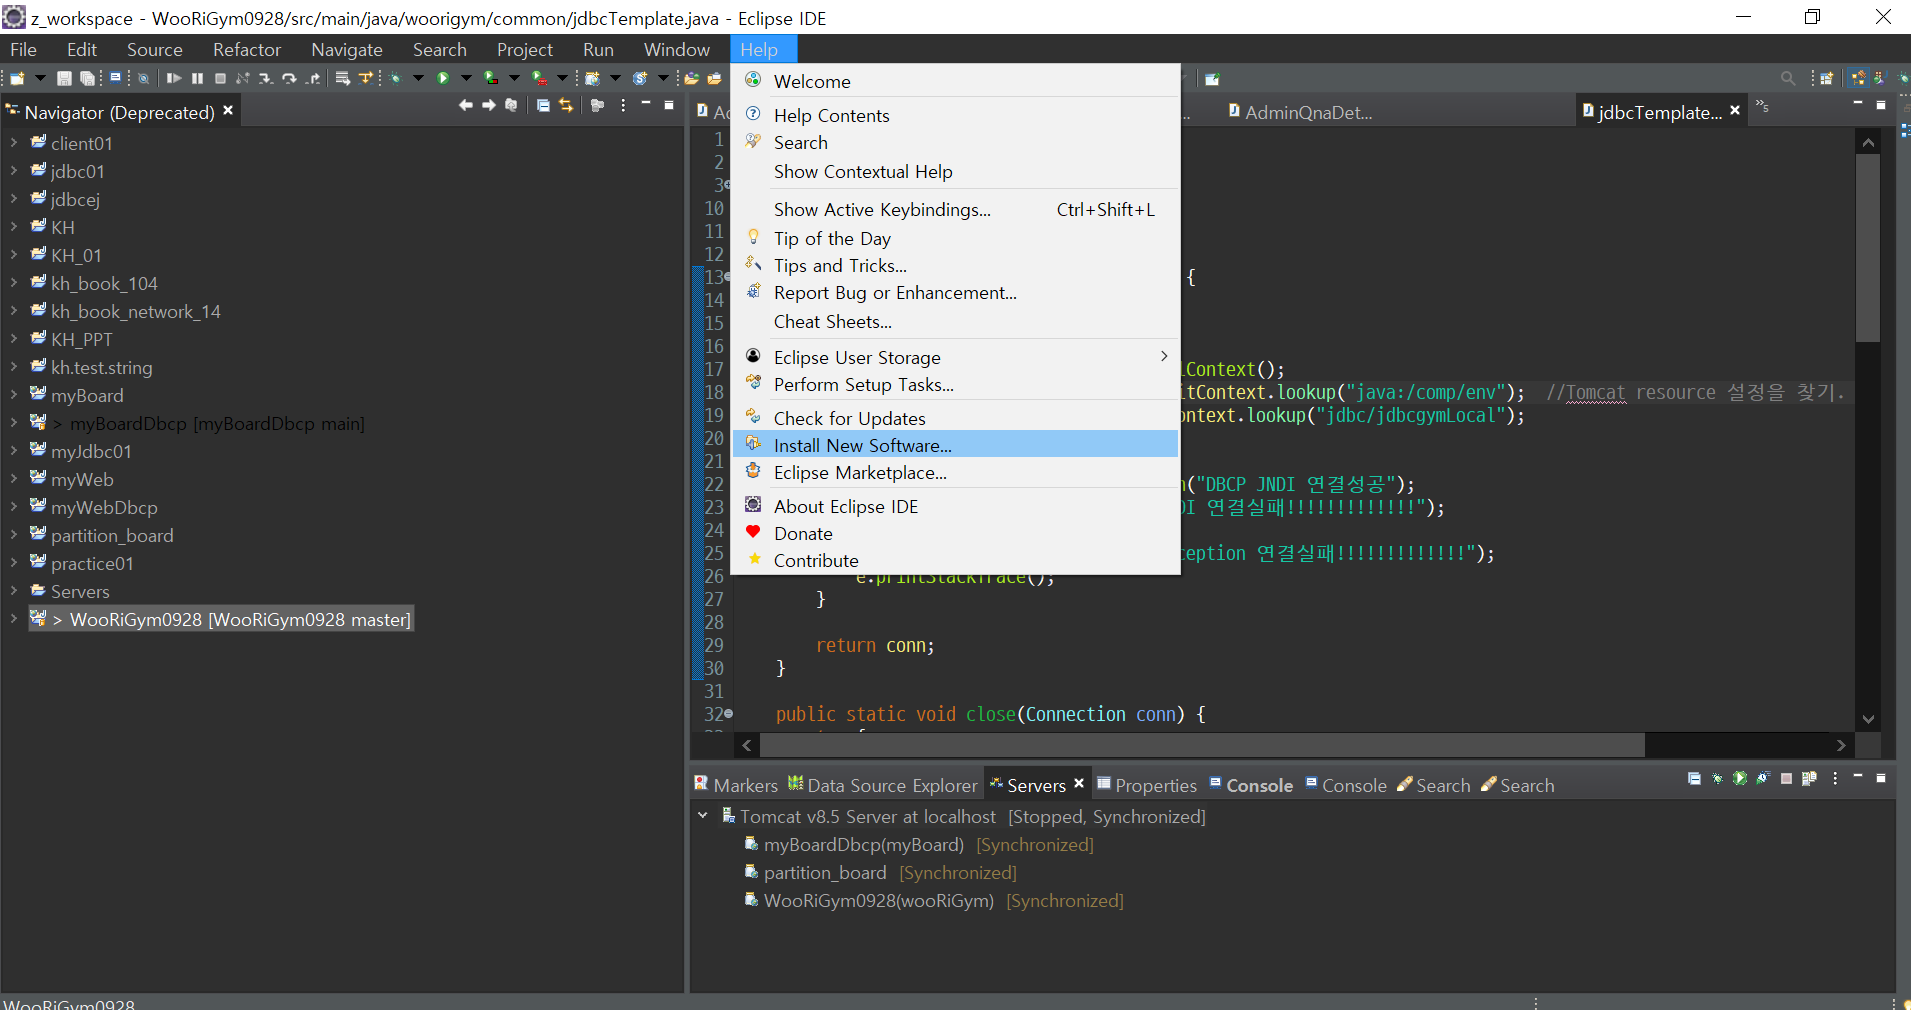
Task: Click the green Run toolbar icon
Action: pos(443,78)
